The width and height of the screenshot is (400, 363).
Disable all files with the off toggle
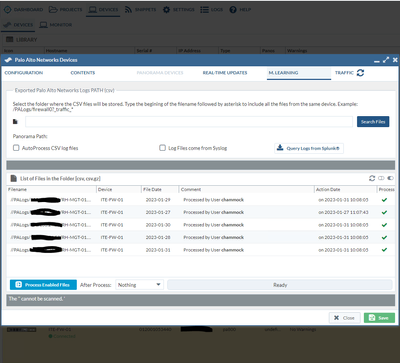tap(381, 178)
